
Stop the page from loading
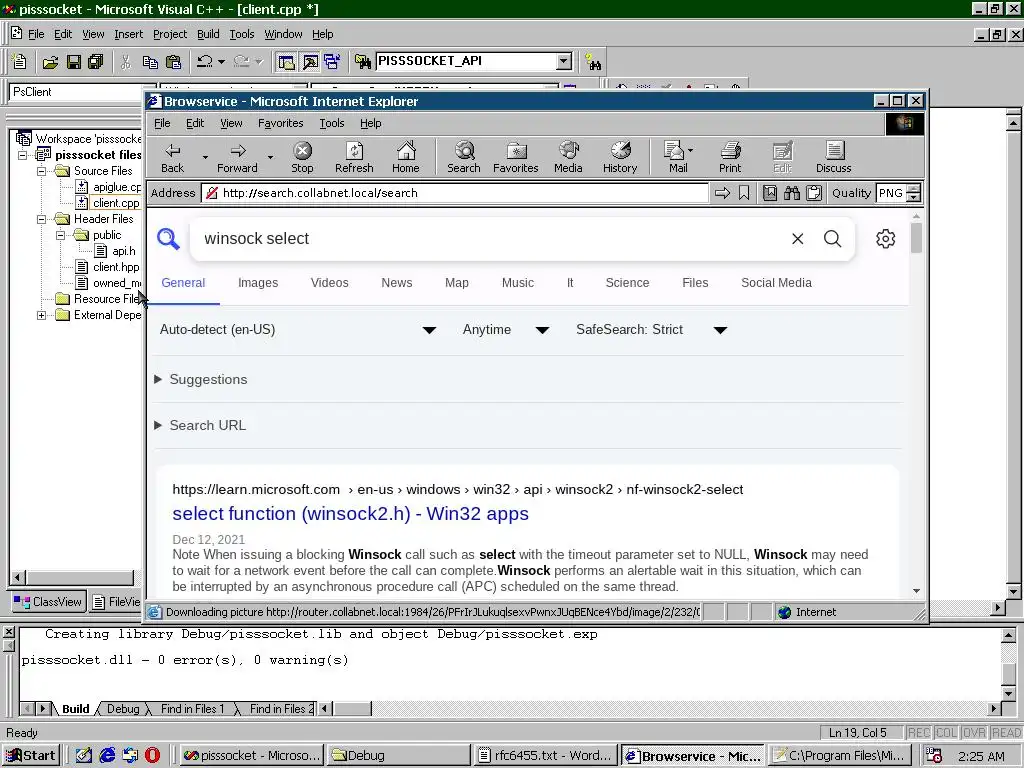coord(302,157)
